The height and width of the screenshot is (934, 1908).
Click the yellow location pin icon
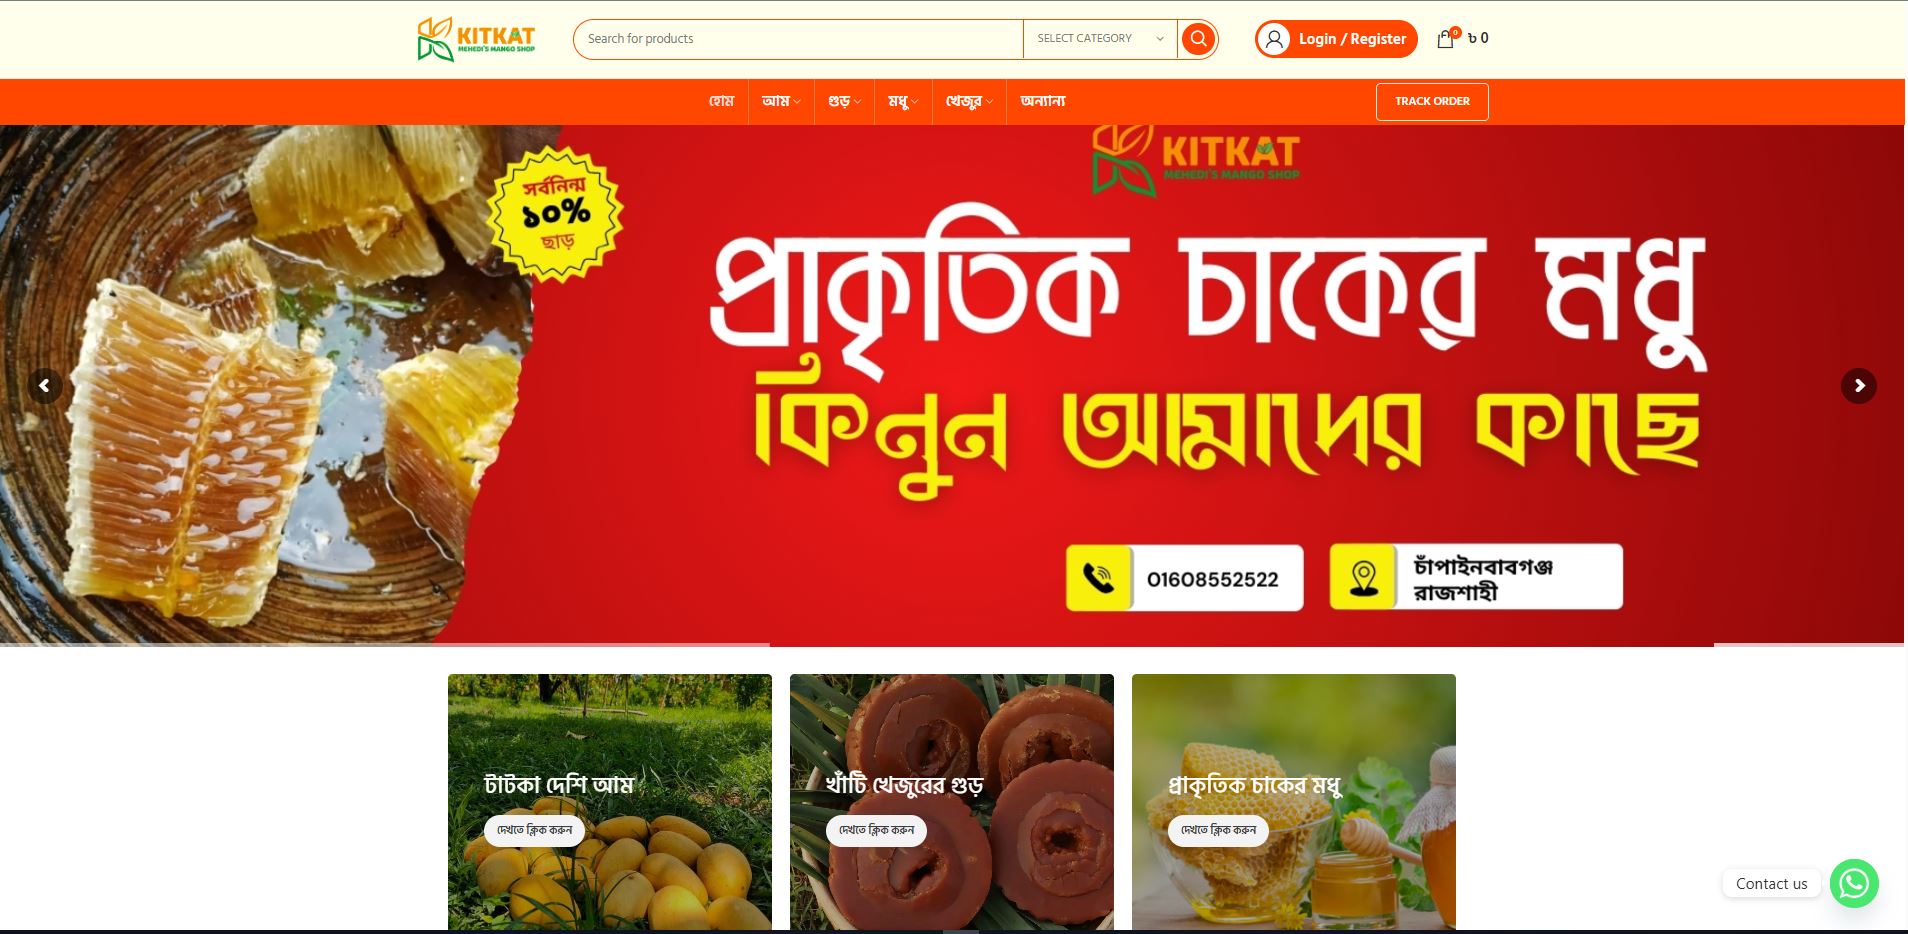coord(1363,577)
